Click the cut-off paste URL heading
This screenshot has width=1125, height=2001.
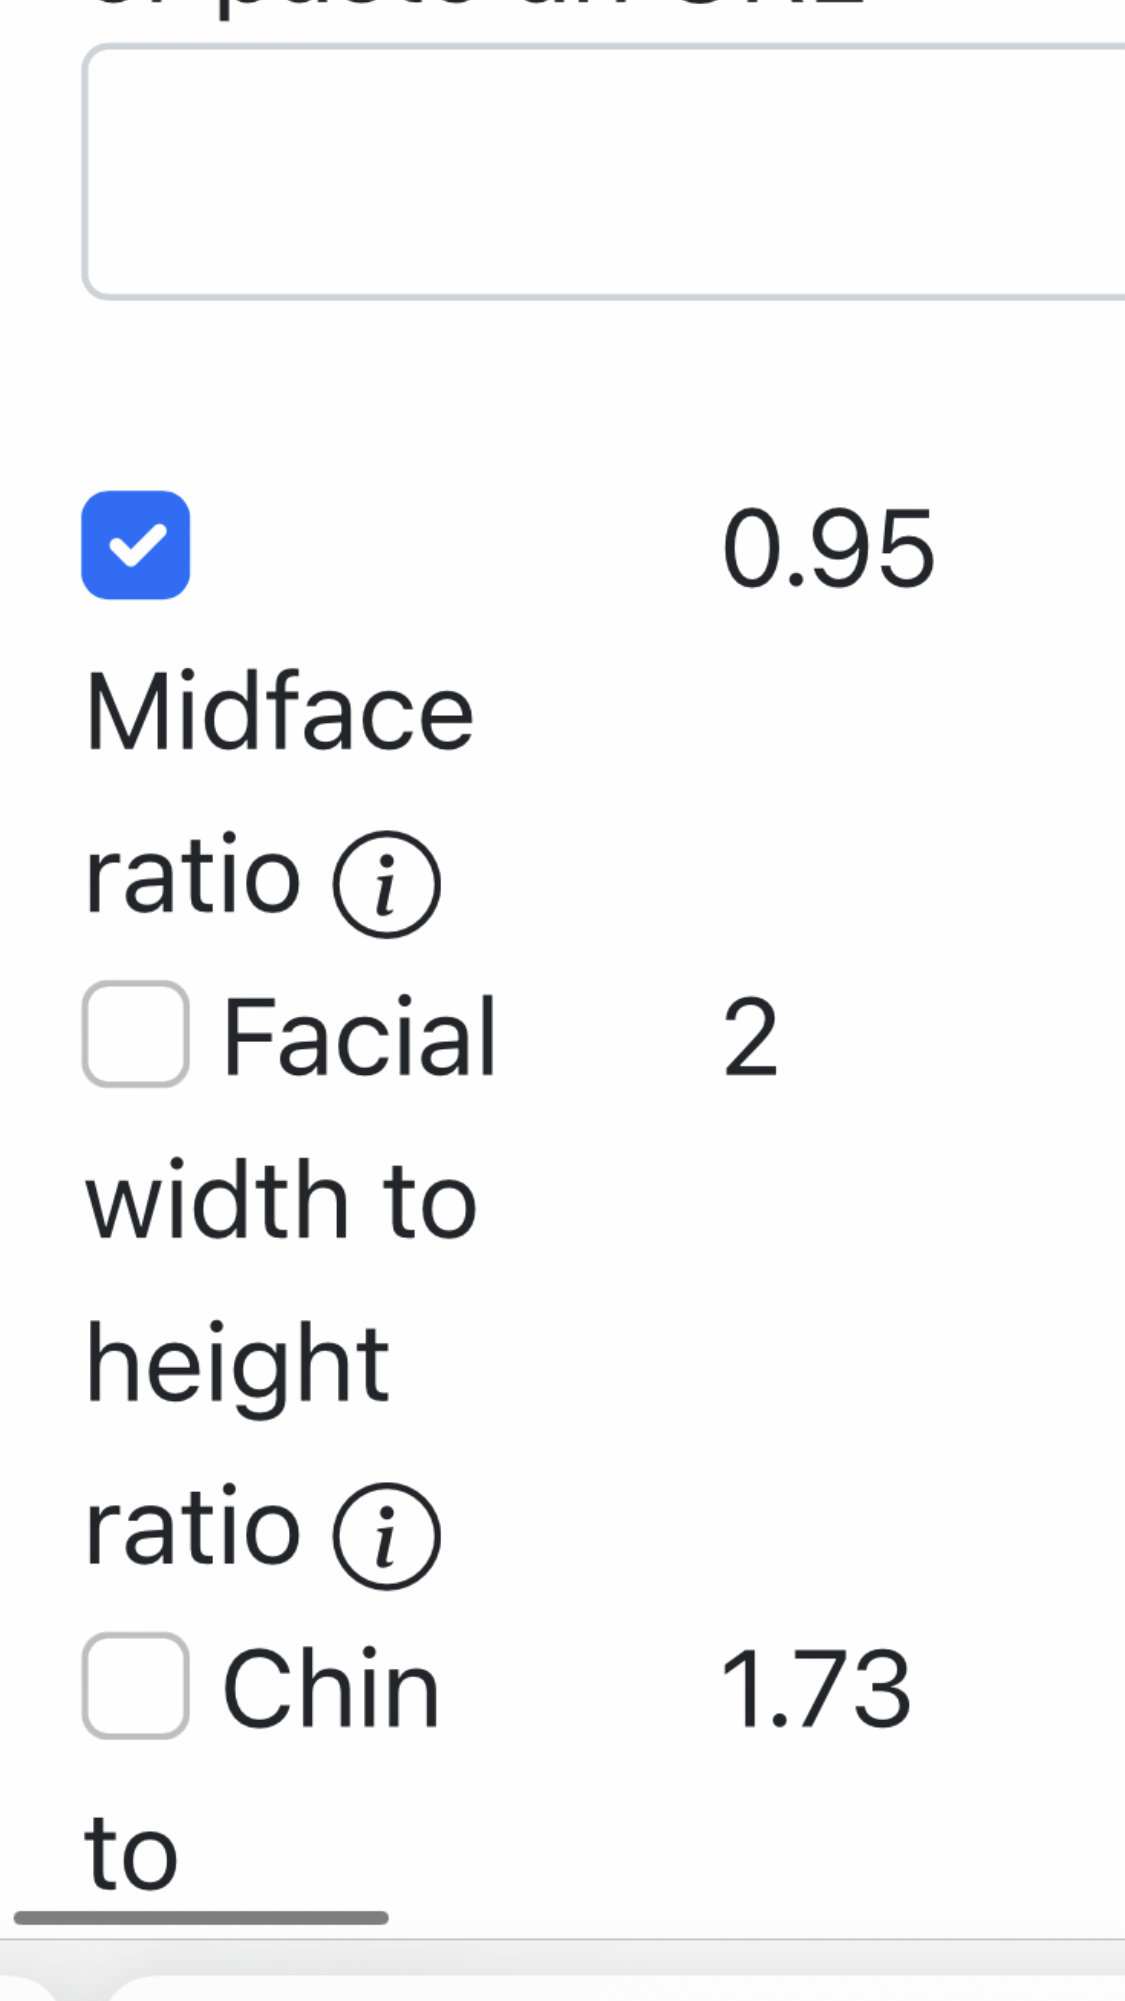pyautogui.click(x=476, y=8)
